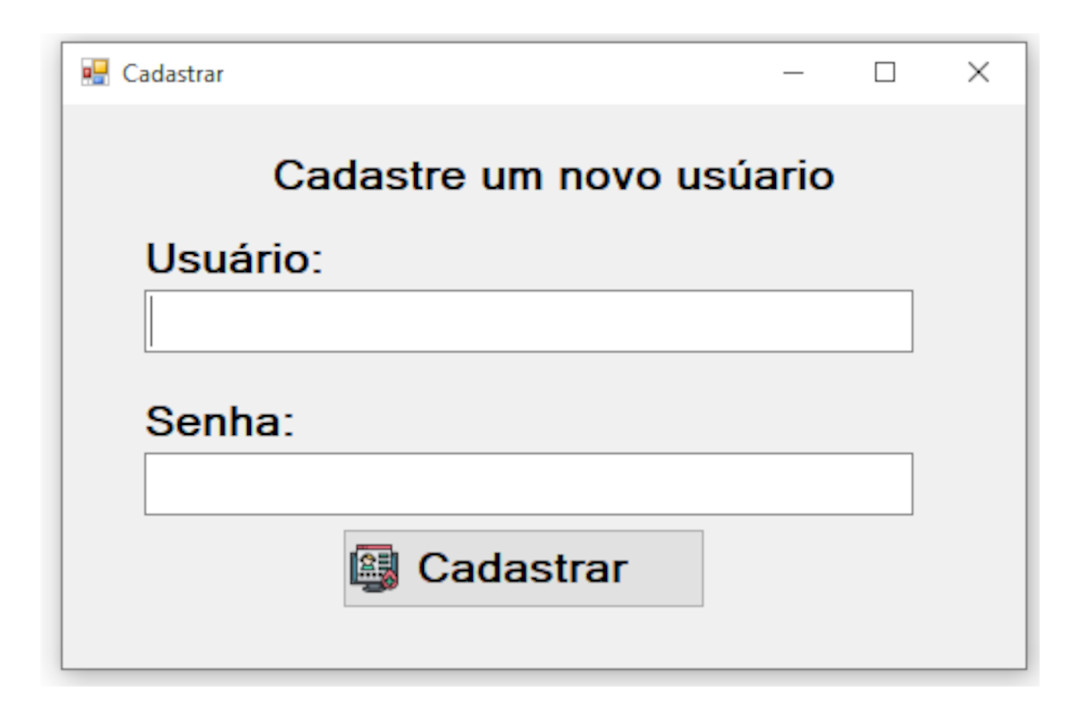Click the right end of the Senha field

point(895,484)
